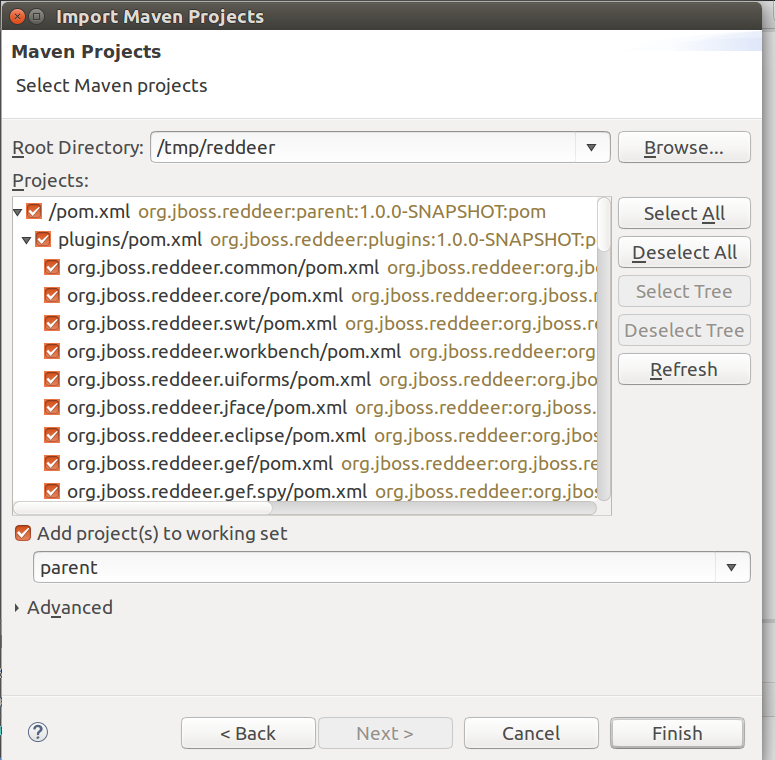Image resolution: width=775 pixels, height=760 pixels.
Task: Click the Refresh button
Action: coord(684,370)
